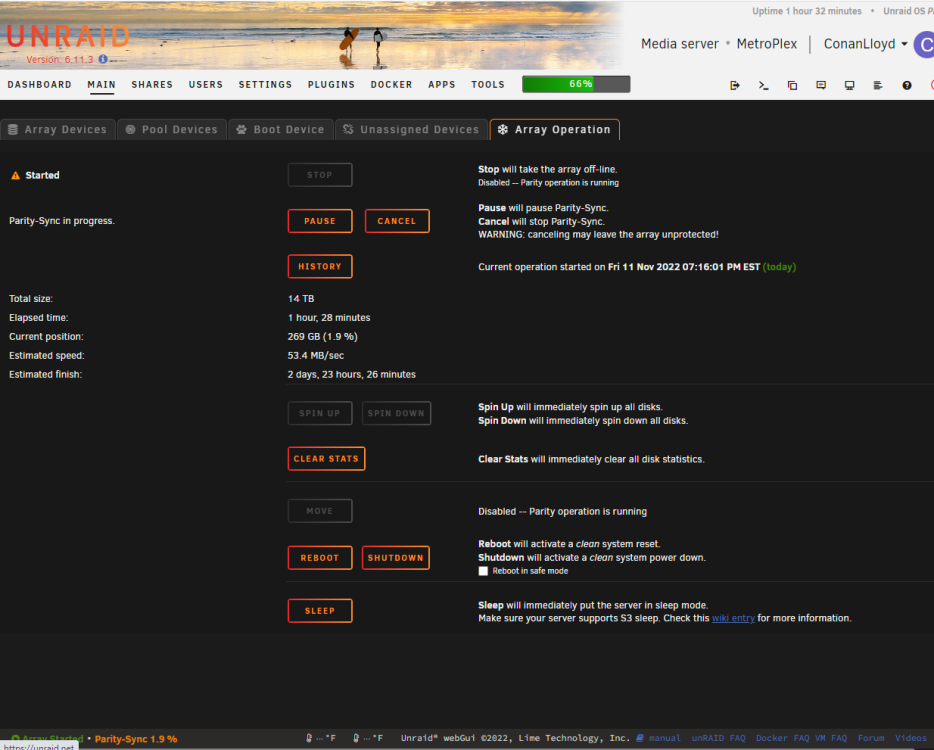Open the Users menu
The image size is (934, 750).
coord(206,85)
